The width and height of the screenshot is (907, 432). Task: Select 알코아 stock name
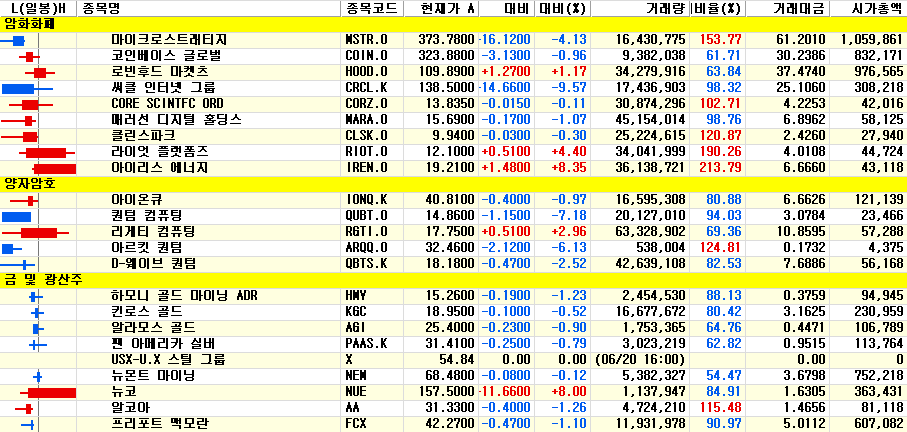coord(130,408)
